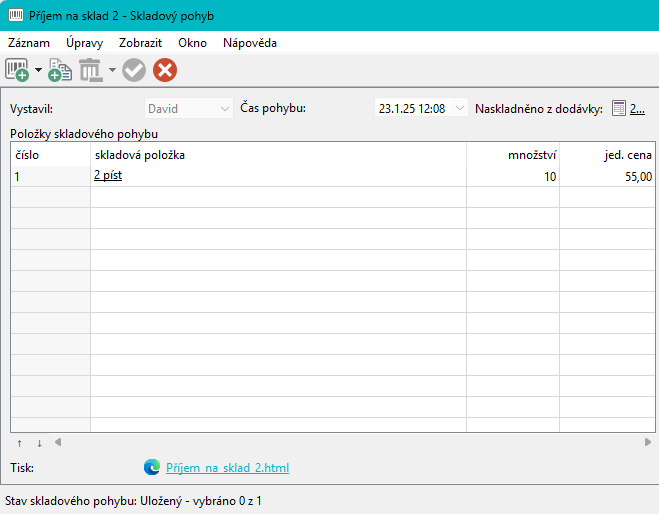Open the Nápověda menu
659x514 pixels.
point(250,43)
